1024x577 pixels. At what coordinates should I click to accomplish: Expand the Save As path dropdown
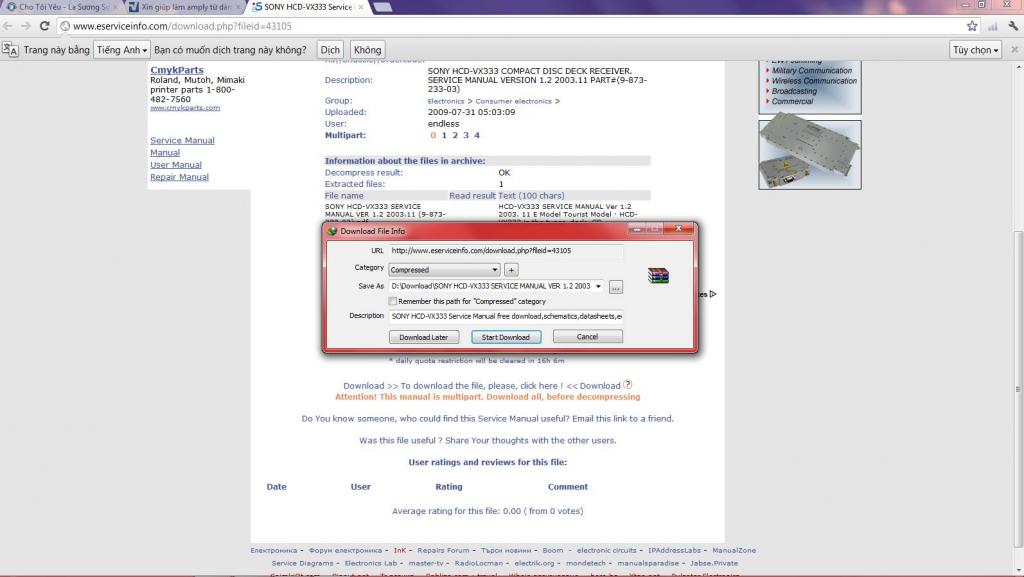598,286
